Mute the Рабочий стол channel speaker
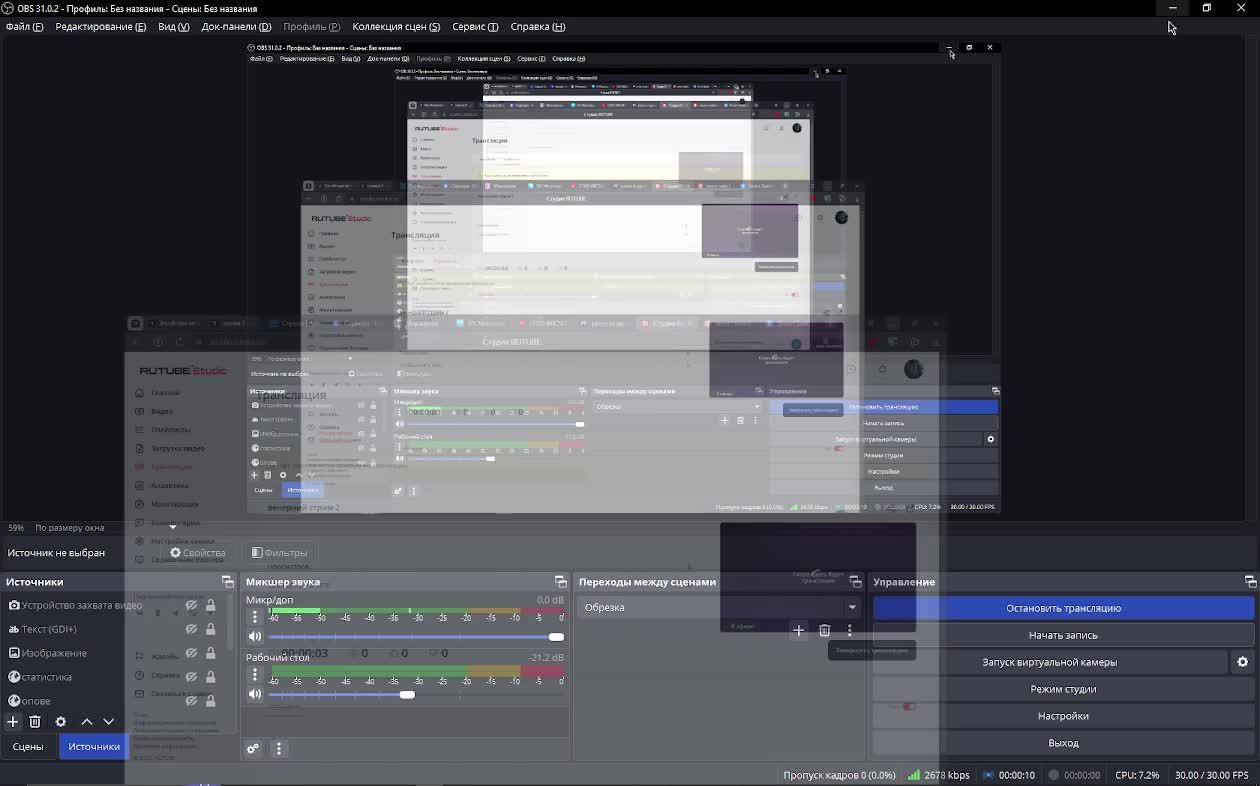The width and height of the screenshot is (1260, 786). 255,694
